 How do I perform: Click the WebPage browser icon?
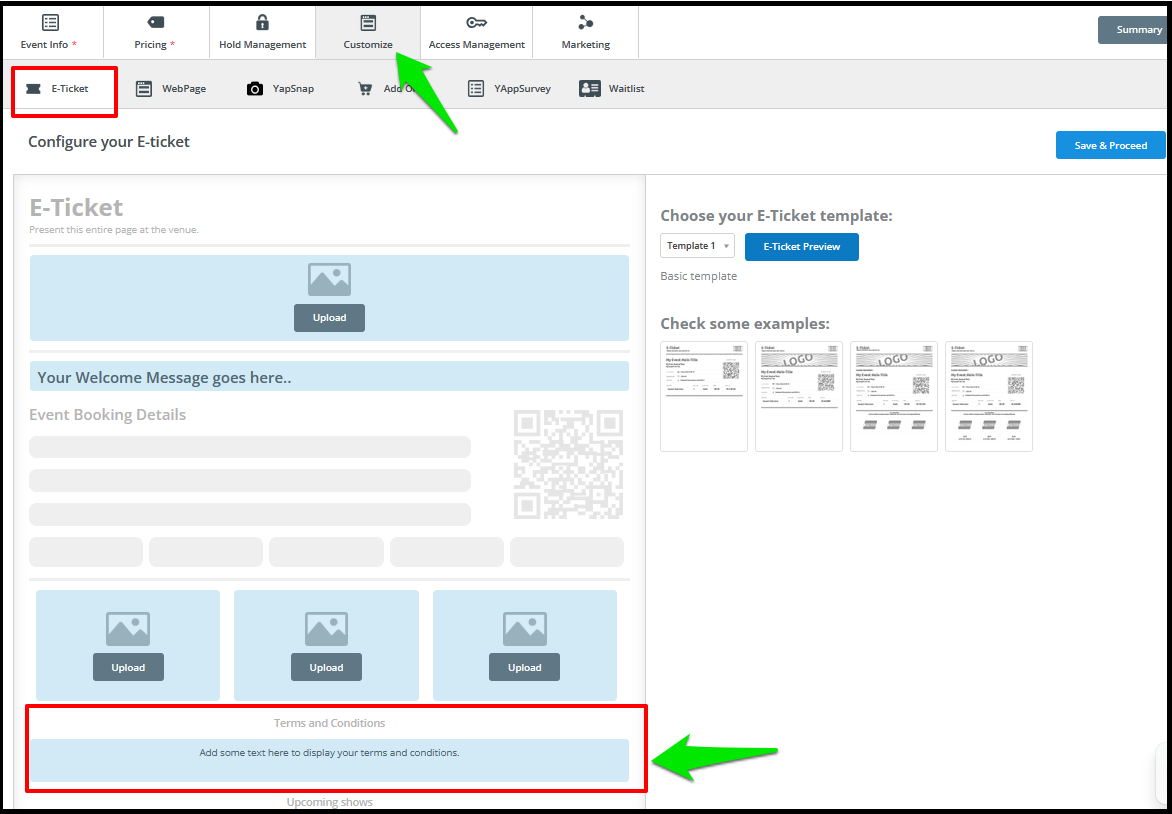point(144,89)
